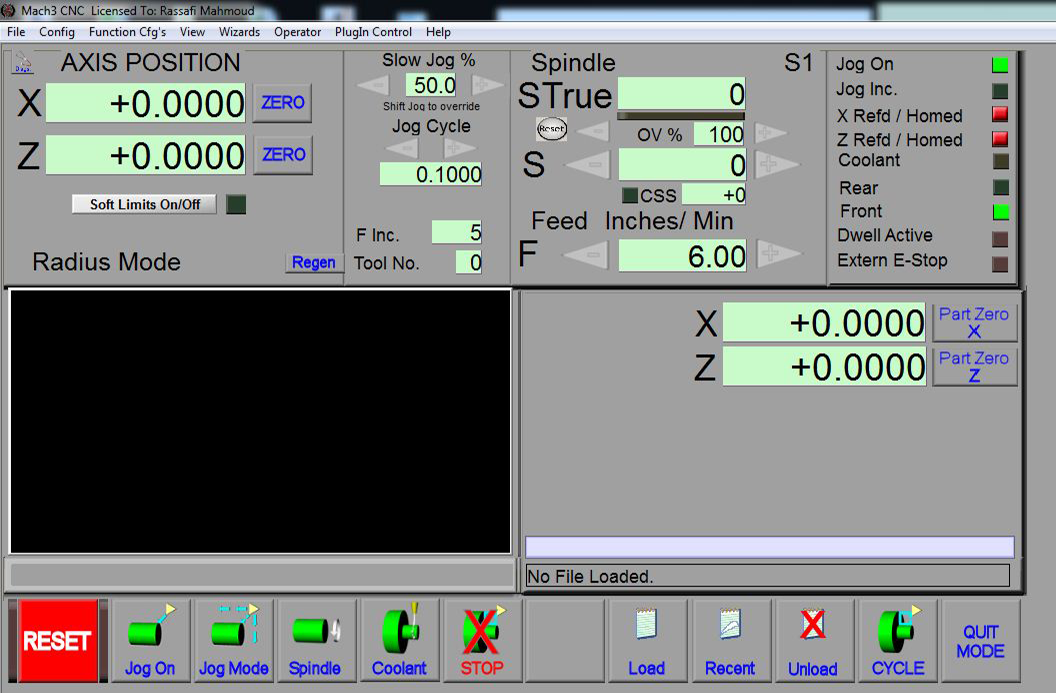Open the View menu
Image resolution: width=1056 pixels, height=693 pixels.
coord(192,32)
